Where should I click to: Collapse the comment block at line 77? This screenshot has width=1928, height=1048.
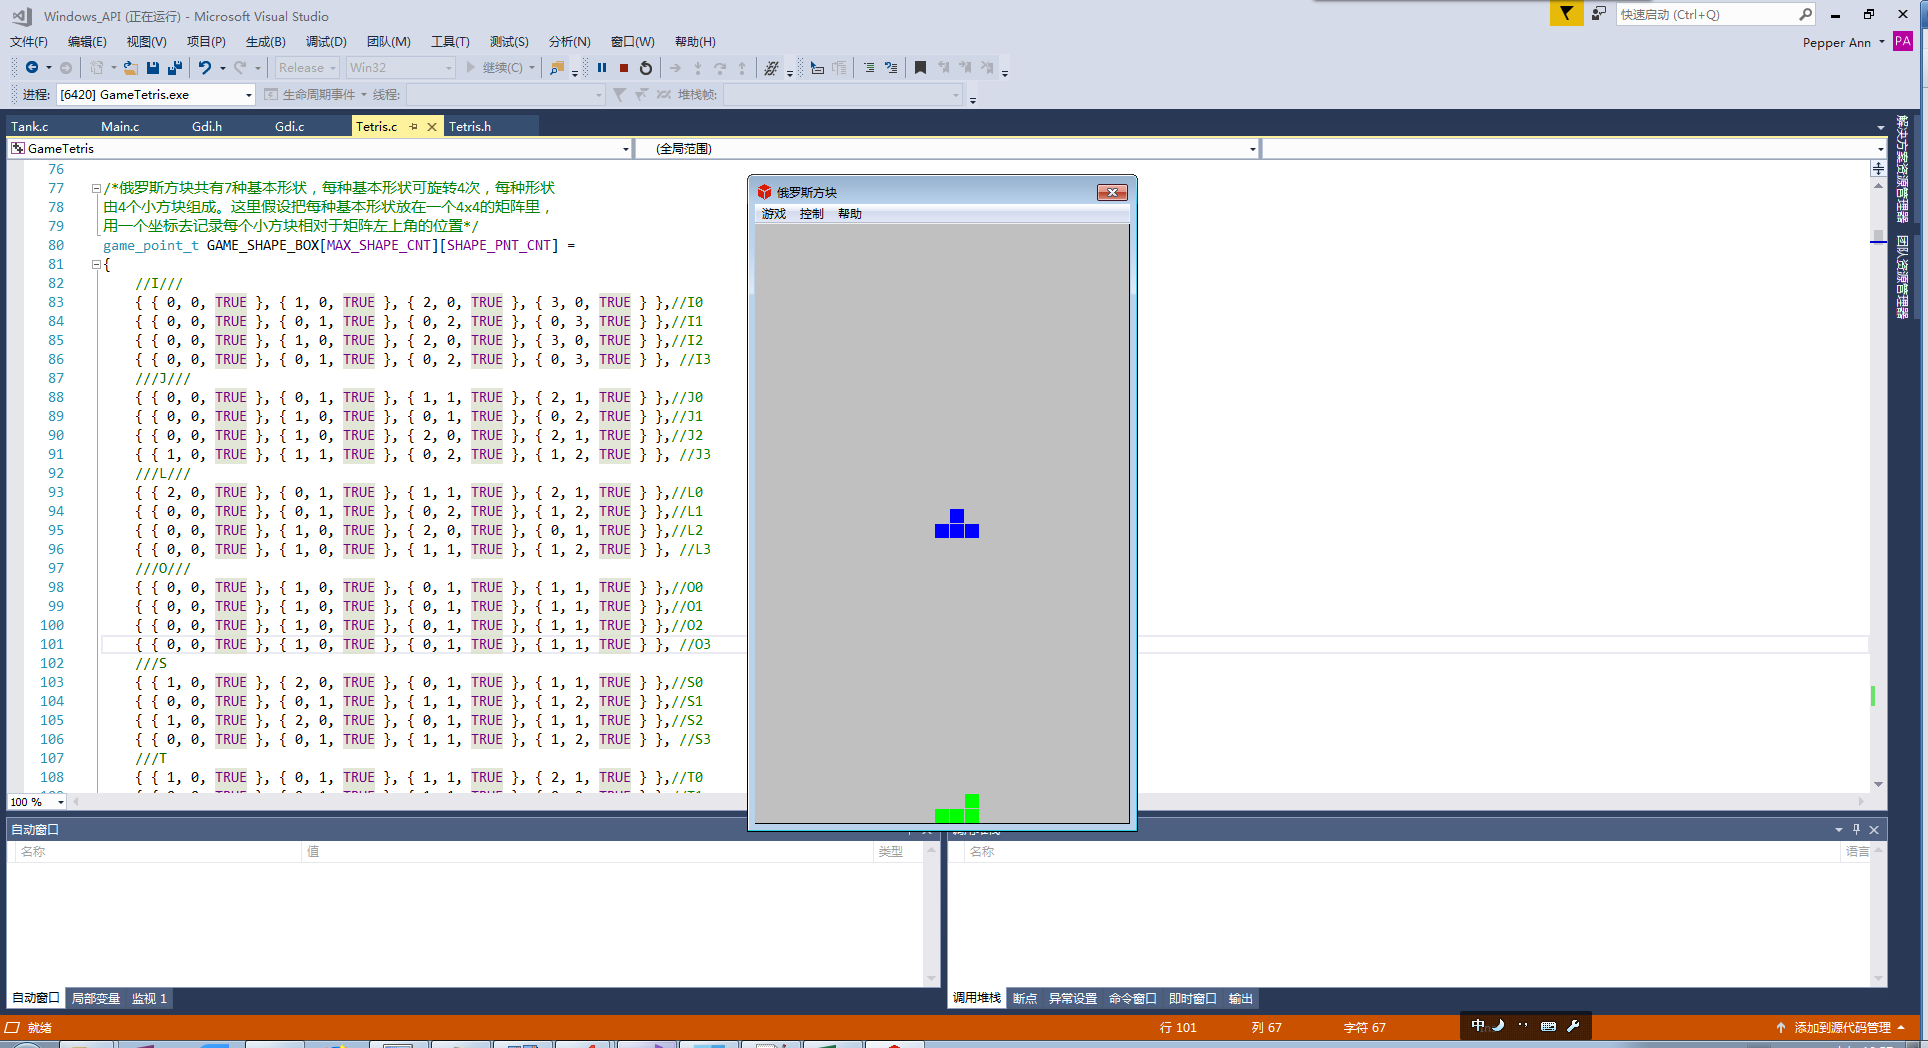coord(96,188)
